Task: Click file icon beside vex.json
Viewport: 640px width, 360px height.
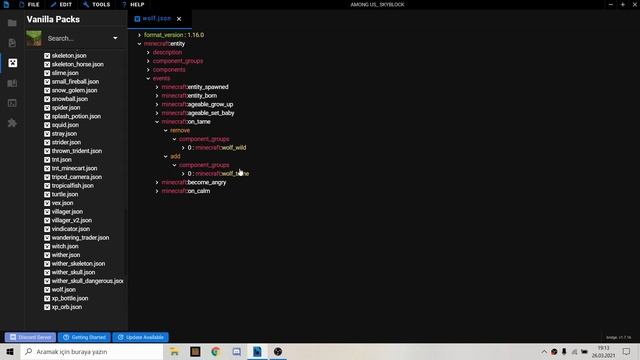Action: (47, 203)
